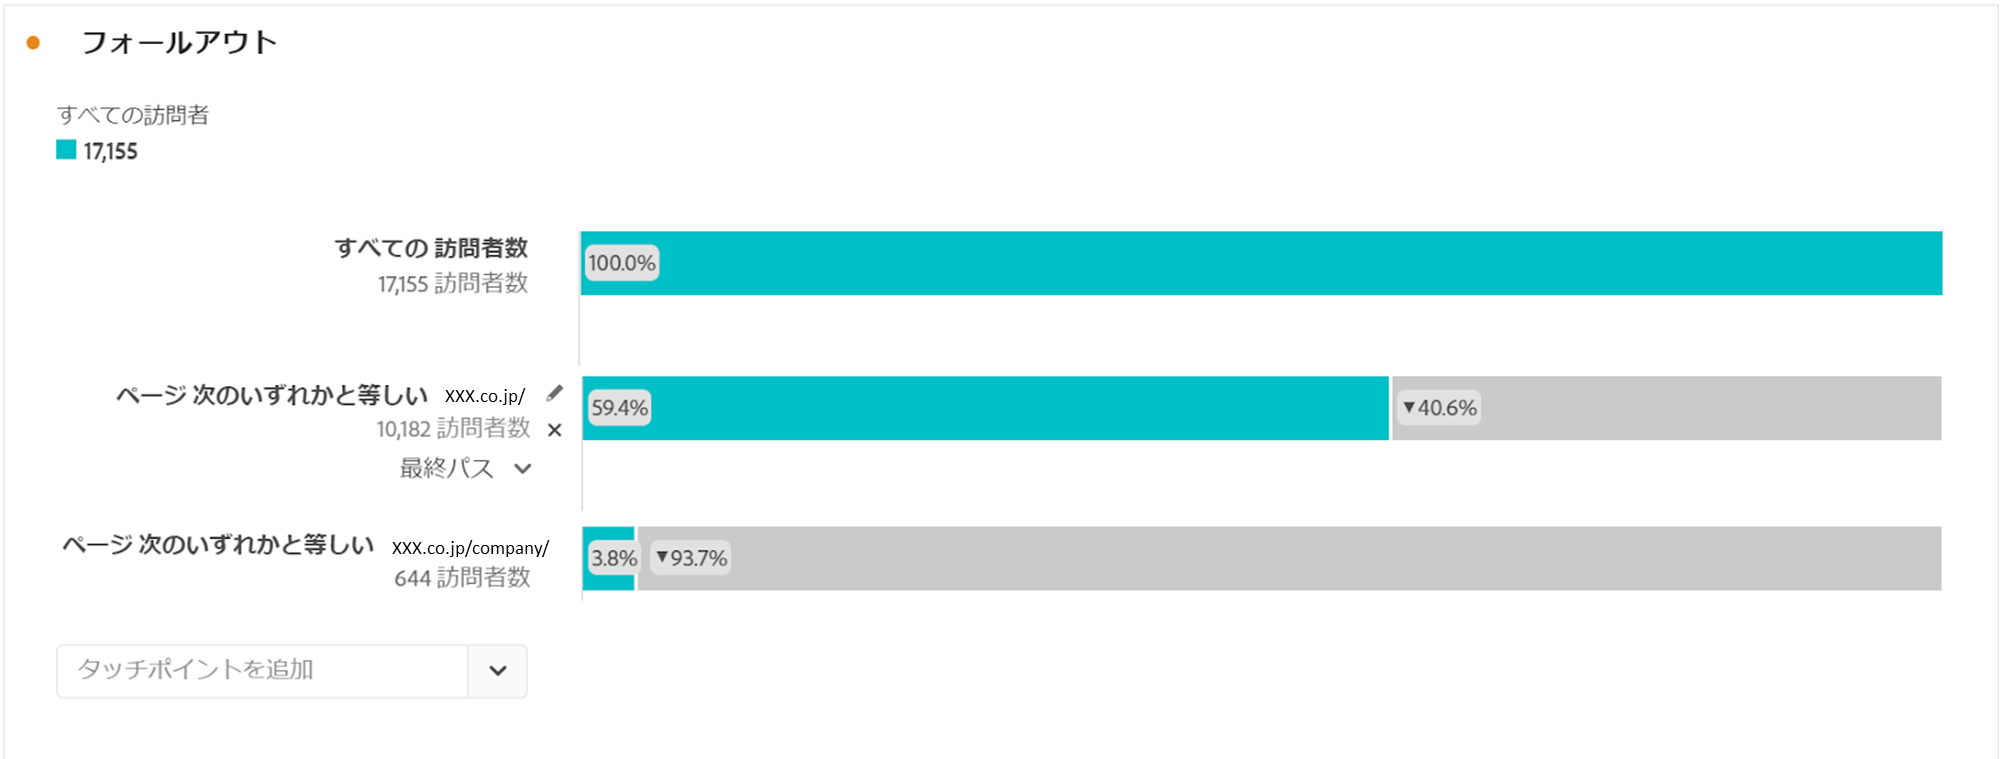Click the down-triangle 40.6% fallout label

click(1438, 408)
